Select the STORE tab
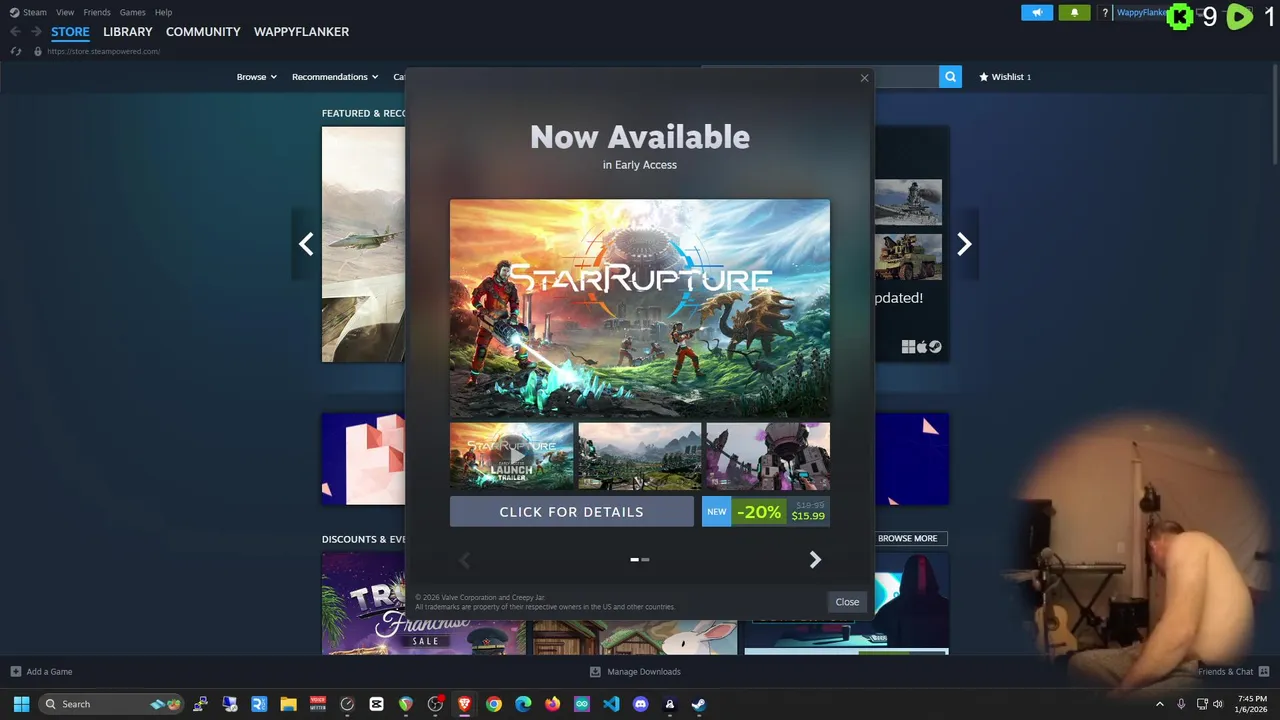The image size is (1280, 720). tap(70, 32)
